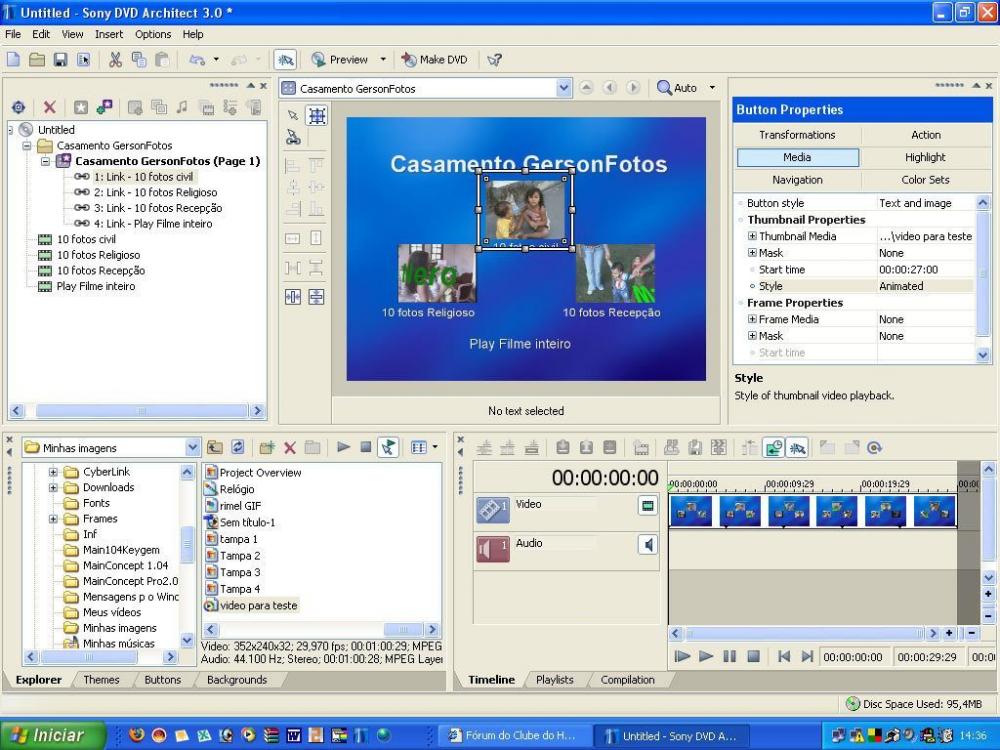Open the Casamento GersonFotos menu dropdown
The image size is (1000, 750).
point(564,88)
